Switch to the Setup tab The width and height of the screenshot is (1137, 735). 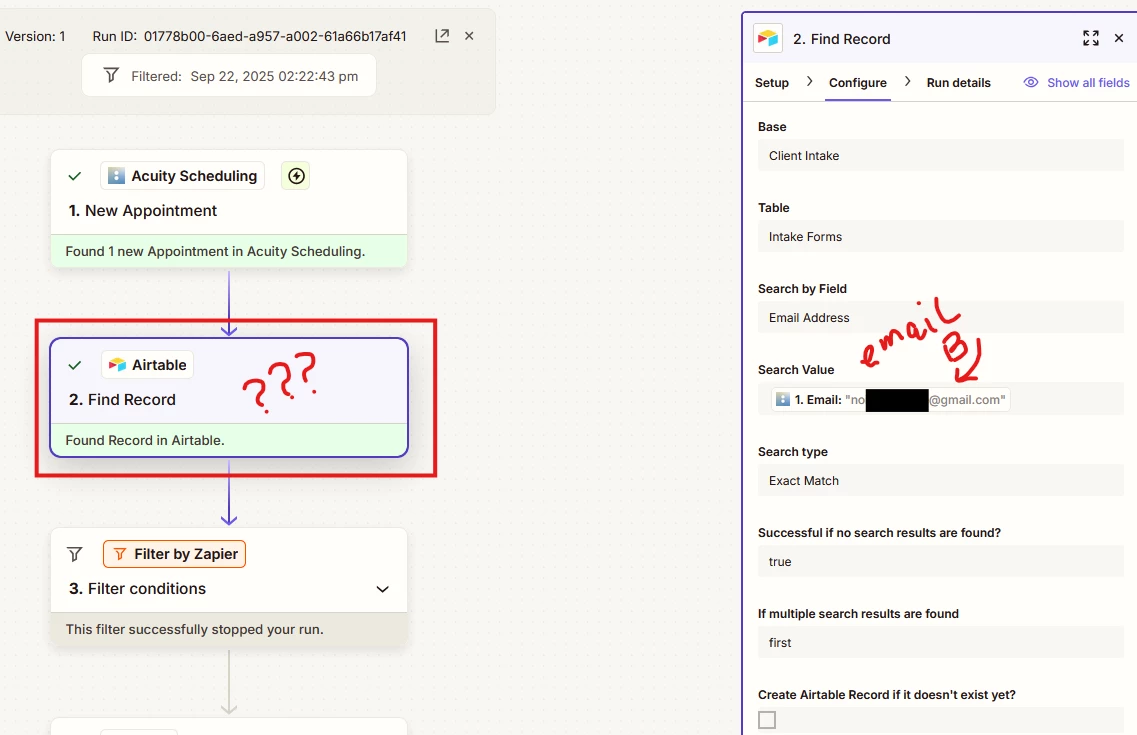coord(772,83)
